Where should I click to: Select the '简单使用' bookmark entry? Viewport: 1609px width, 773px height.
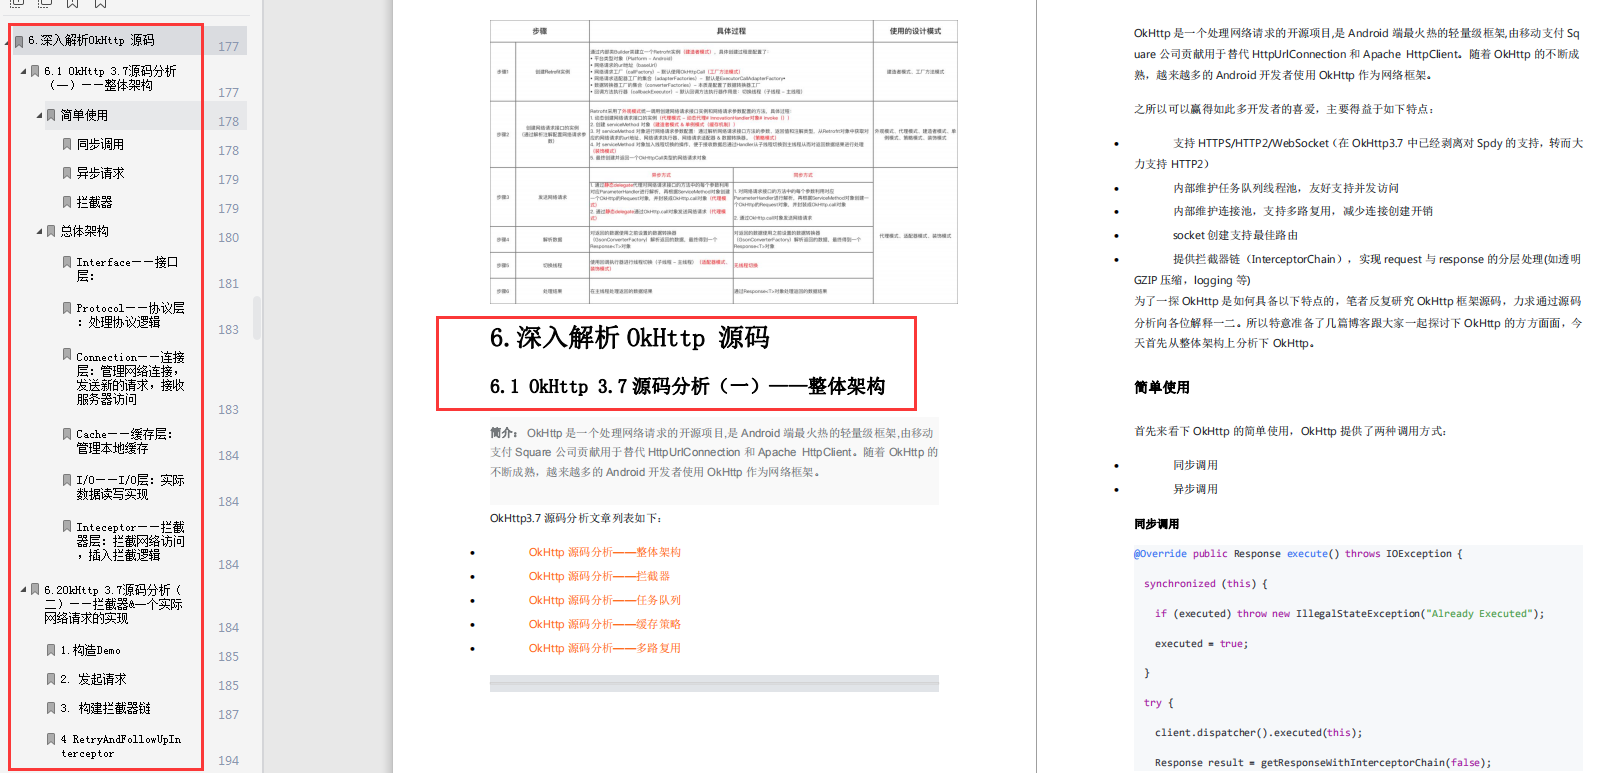click(x=84, y=115)
